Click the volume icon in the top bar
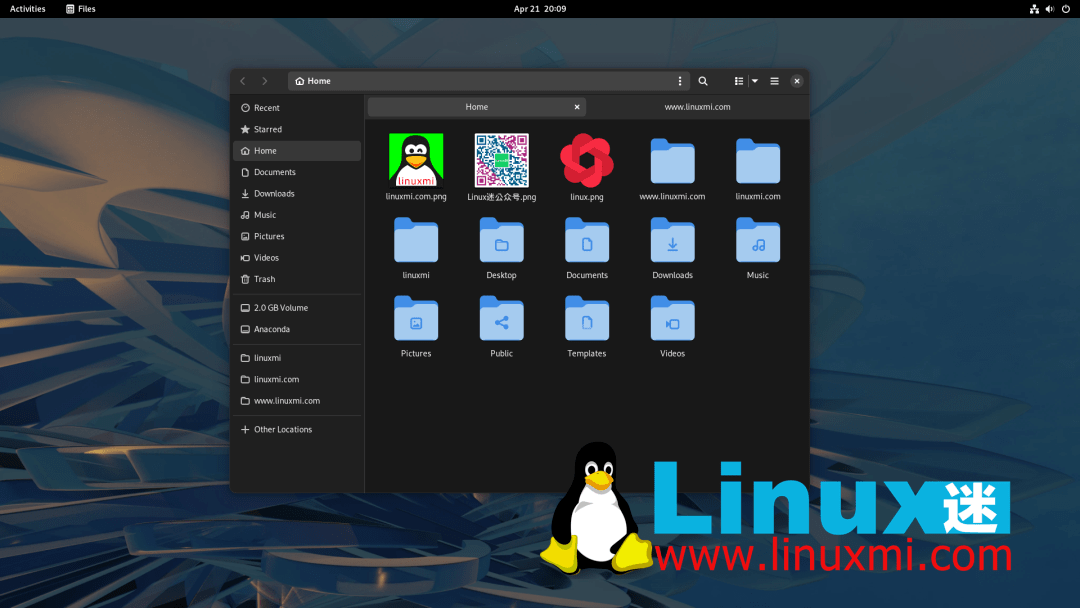This screenshot has width=1080, height=608. 1049,9
